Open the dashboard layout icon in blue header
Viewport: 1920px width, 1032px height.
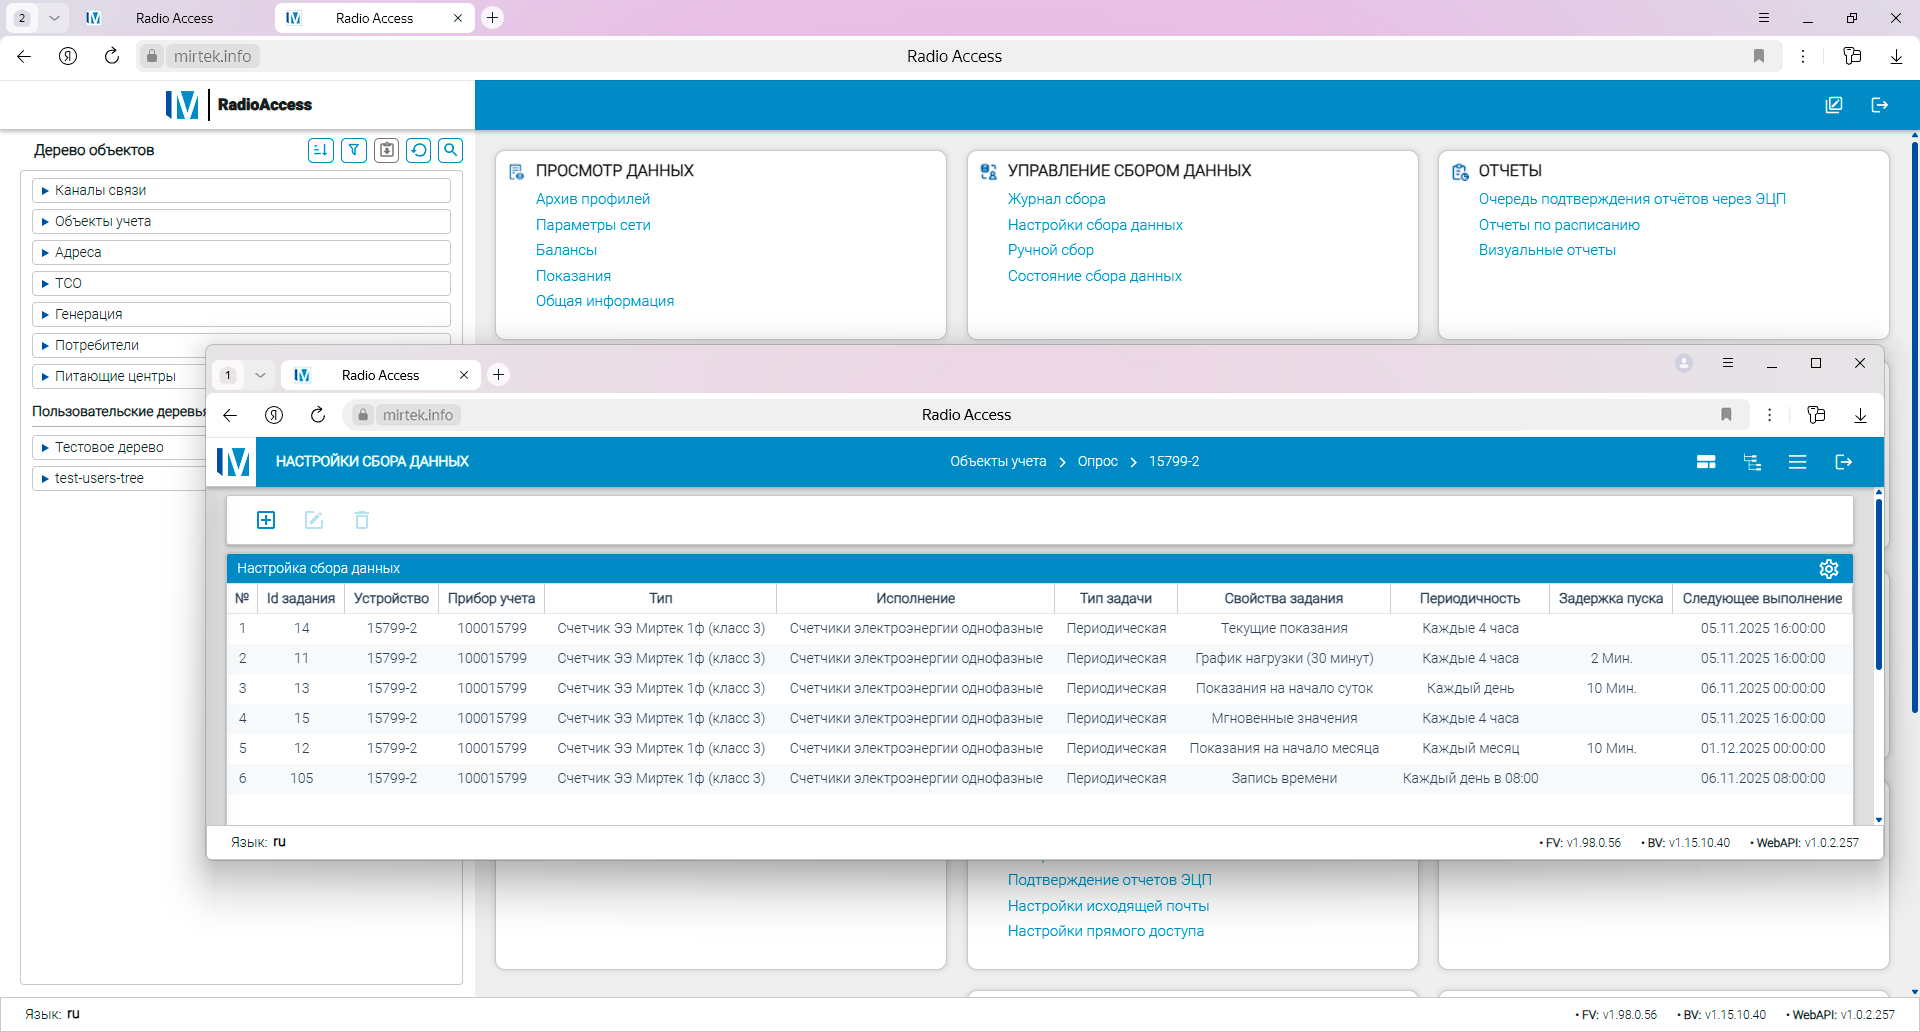pyautogui.click(x=1706, y=462)
